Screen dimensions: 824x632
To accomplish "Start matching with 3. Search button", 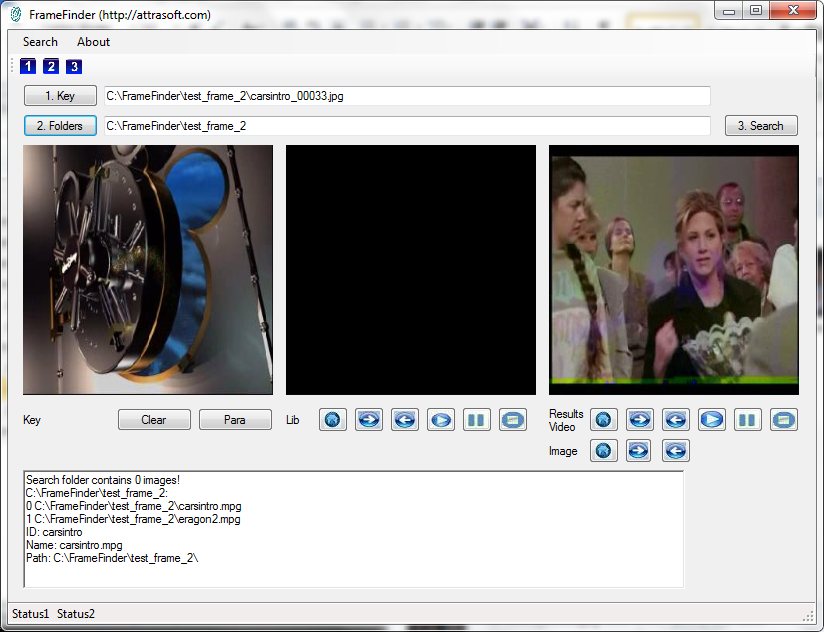I will (x=761, y=126).
